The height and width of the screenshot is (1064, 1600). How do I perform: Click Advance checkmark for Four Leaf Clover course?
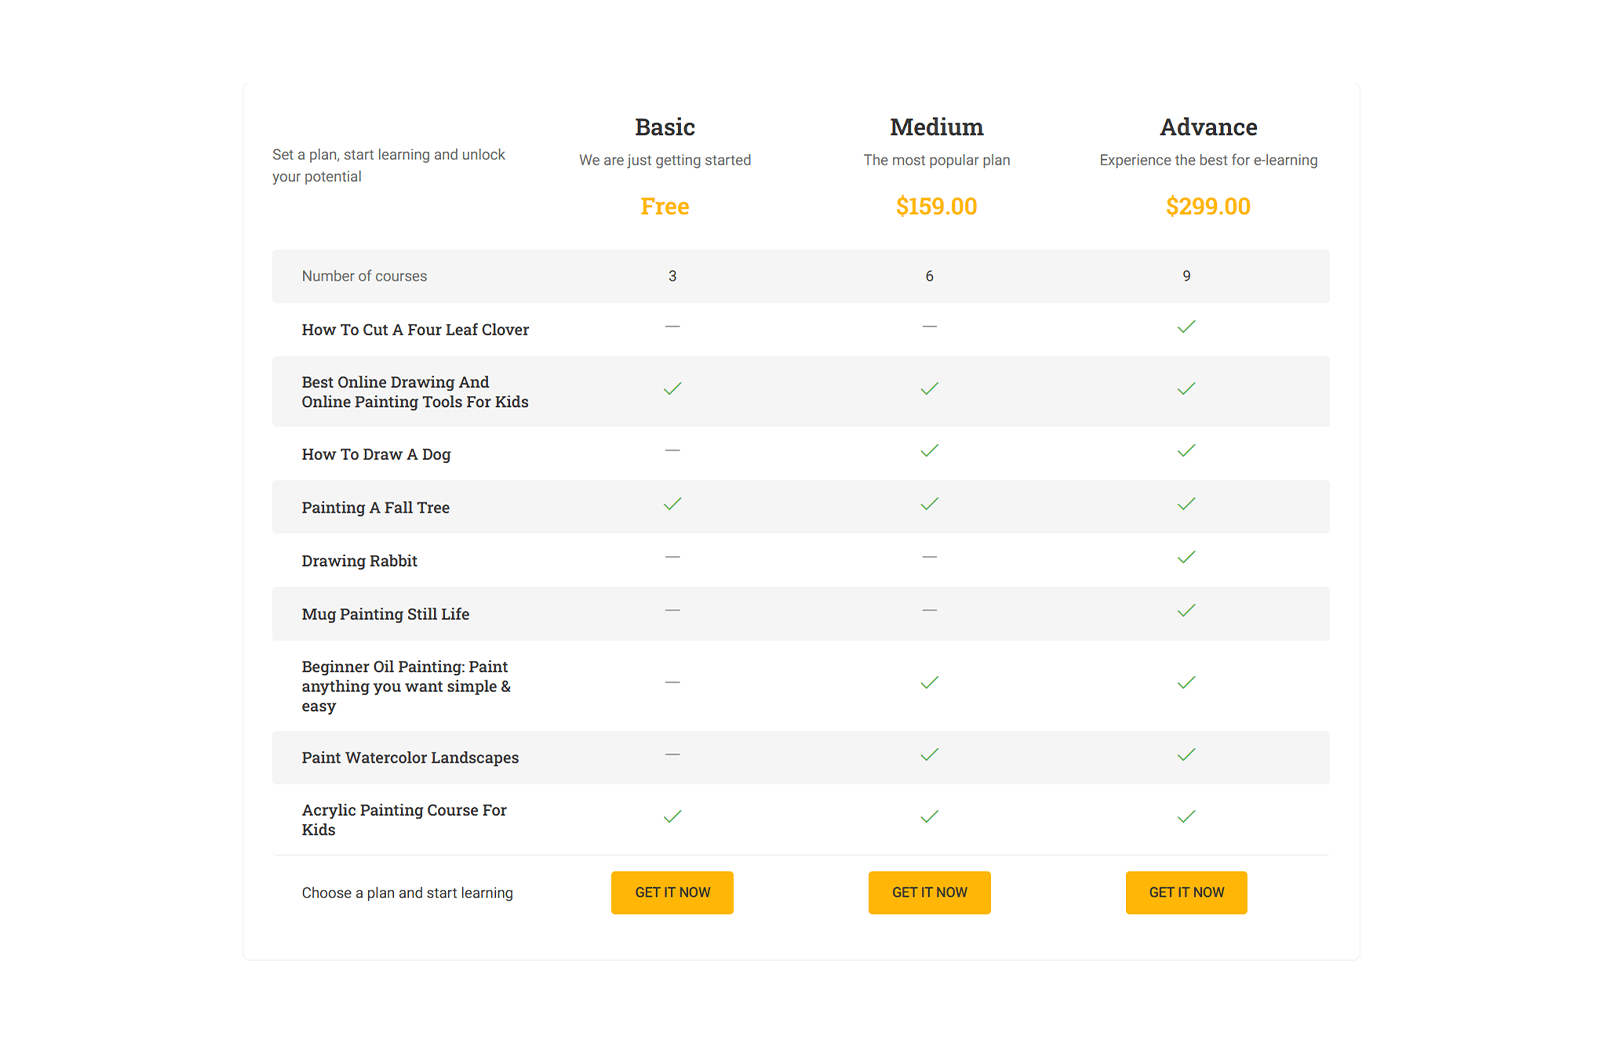pyautogui.click(x=1186, y=327)
